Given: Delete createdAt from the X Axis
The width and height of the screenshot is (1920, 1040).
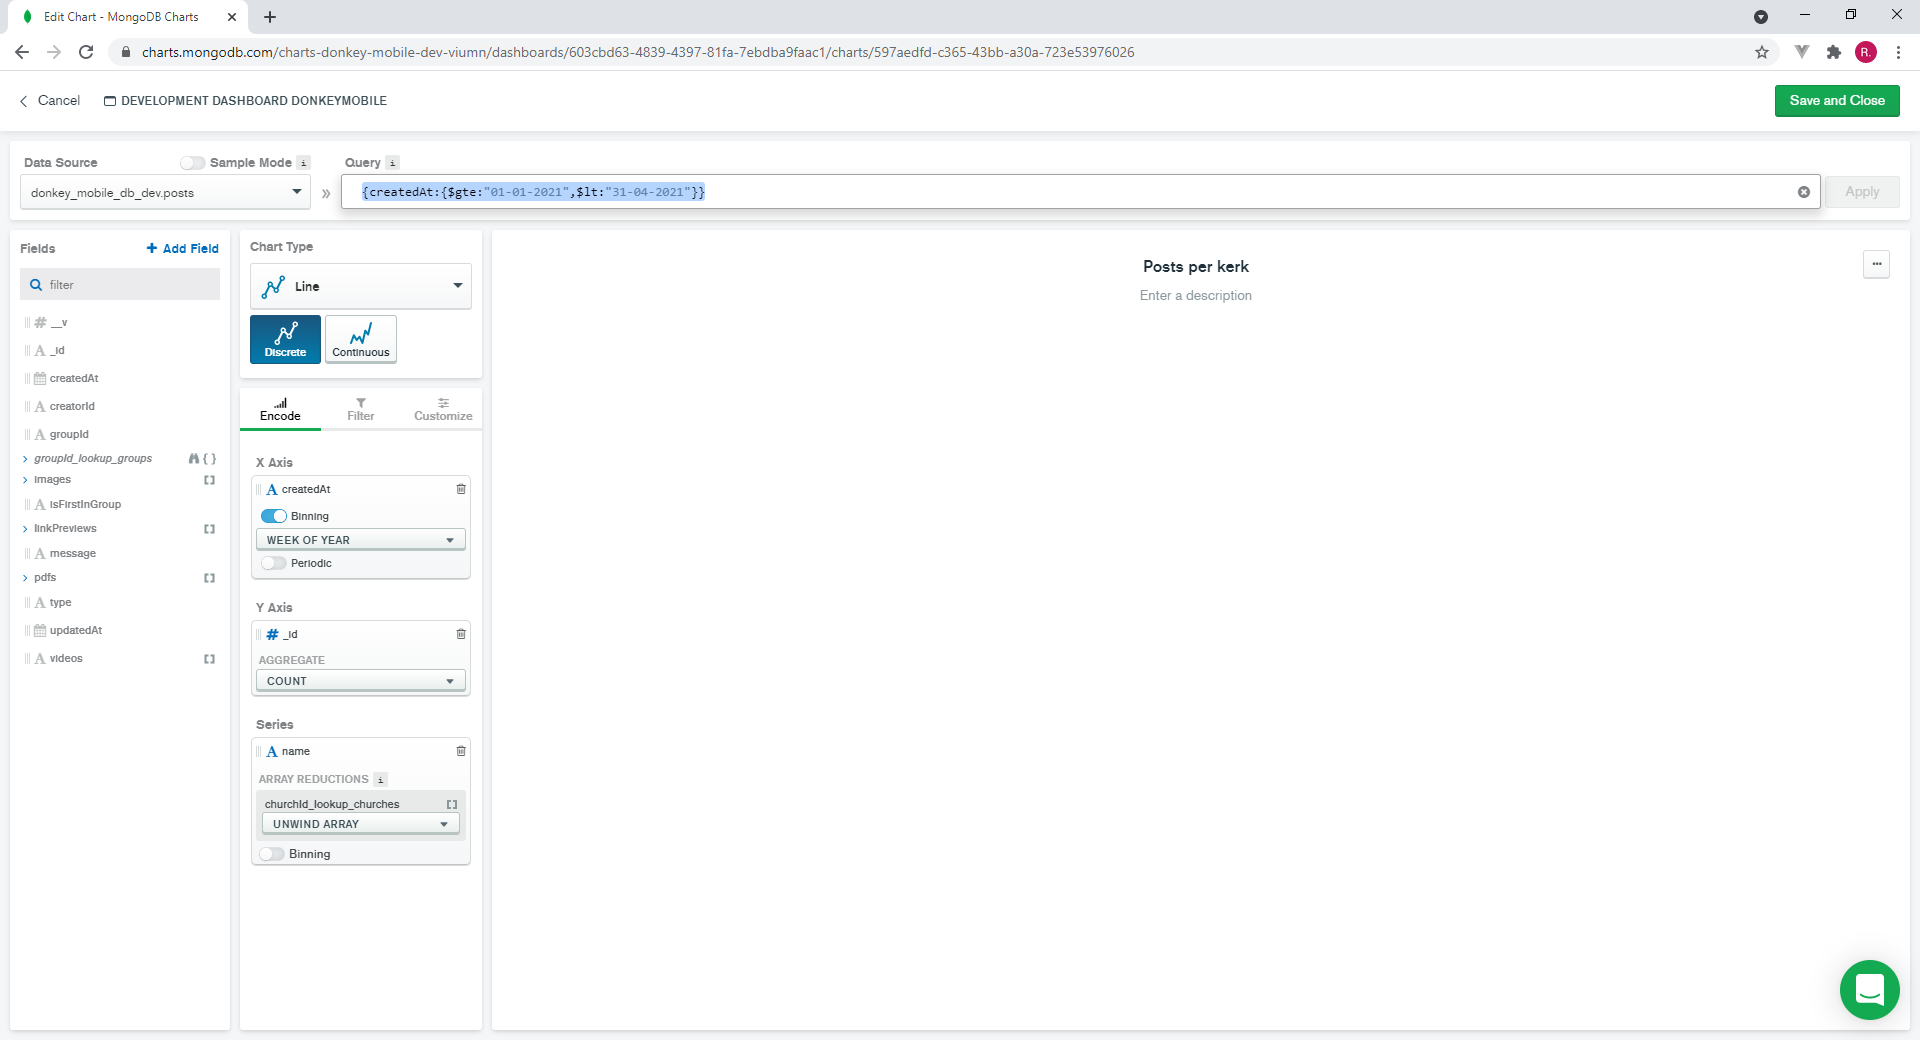Looking at the screenshot, I should (460, 489).
